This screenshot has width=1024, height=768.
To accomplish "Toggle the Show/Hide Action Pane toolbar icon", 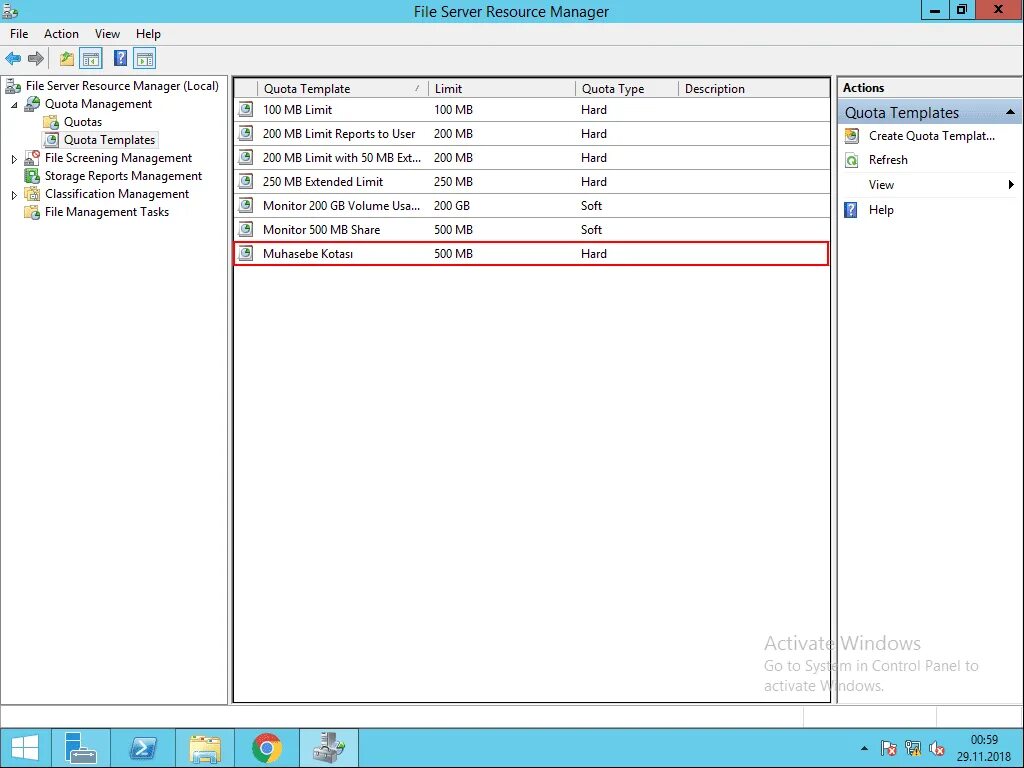I will click(x=145, y=59).
